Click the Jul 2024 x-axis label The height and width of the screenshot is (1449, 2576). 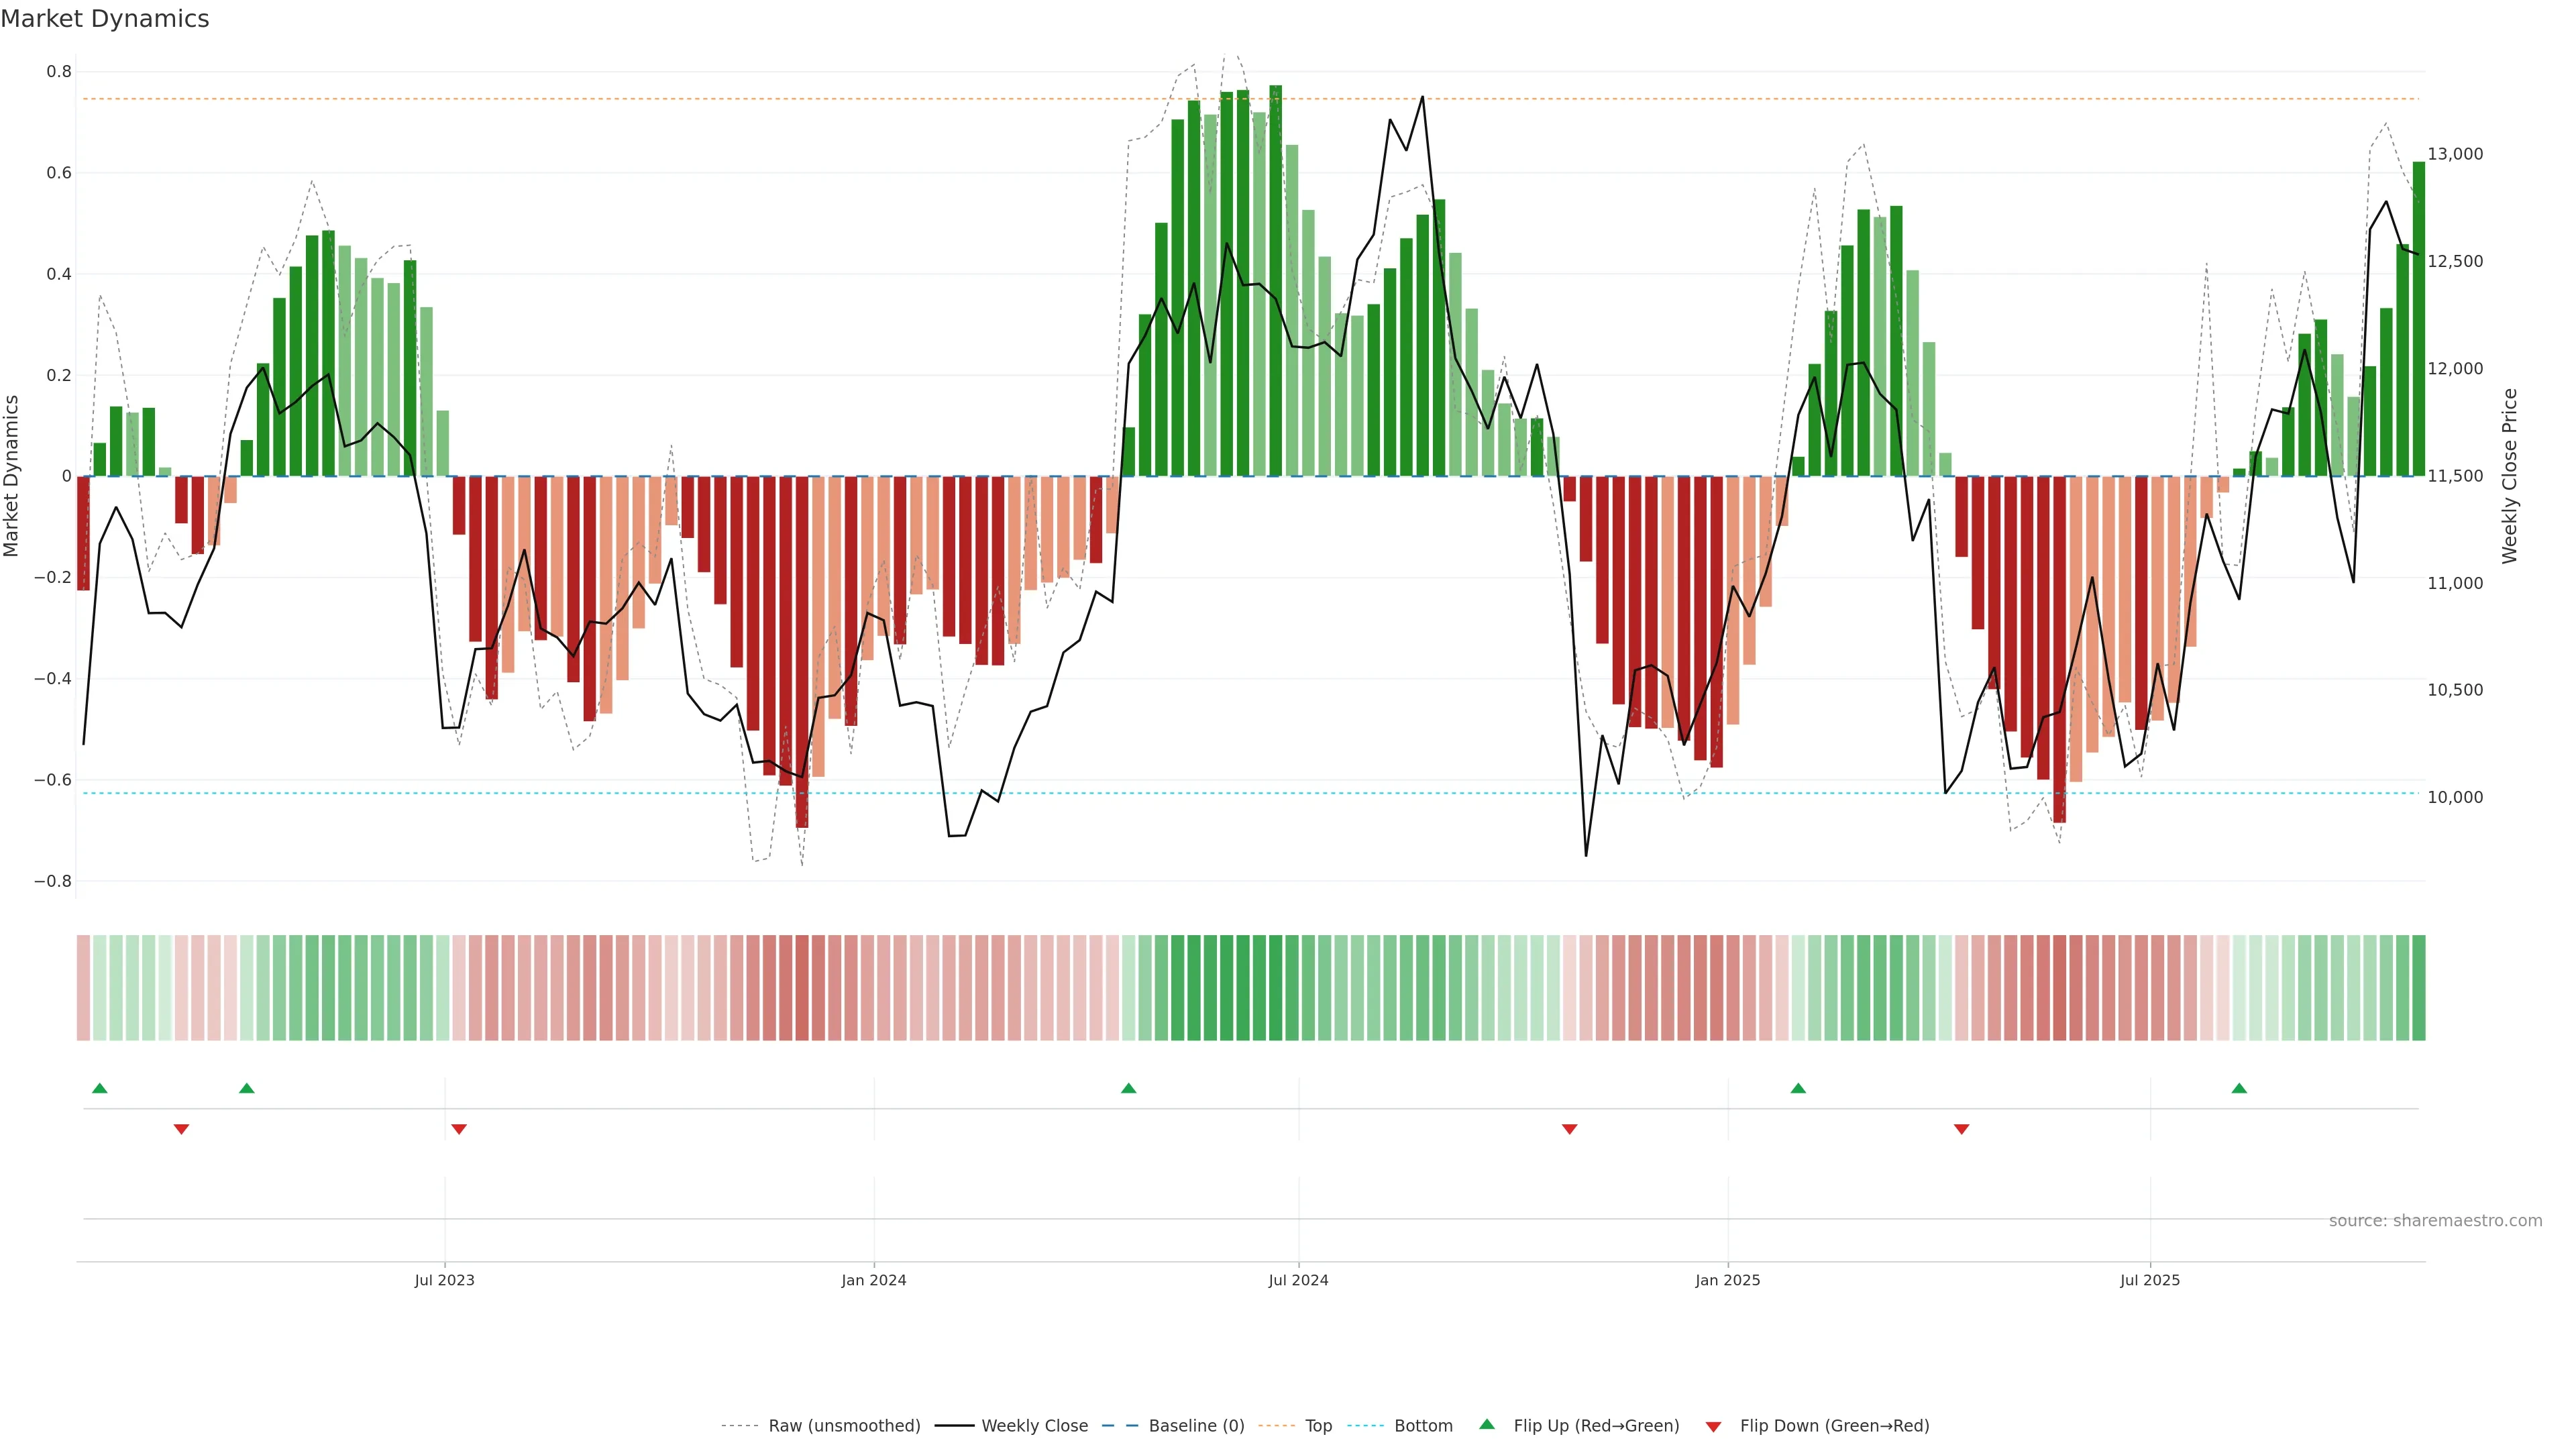pyautogui.click(x=1298, y=1280)
